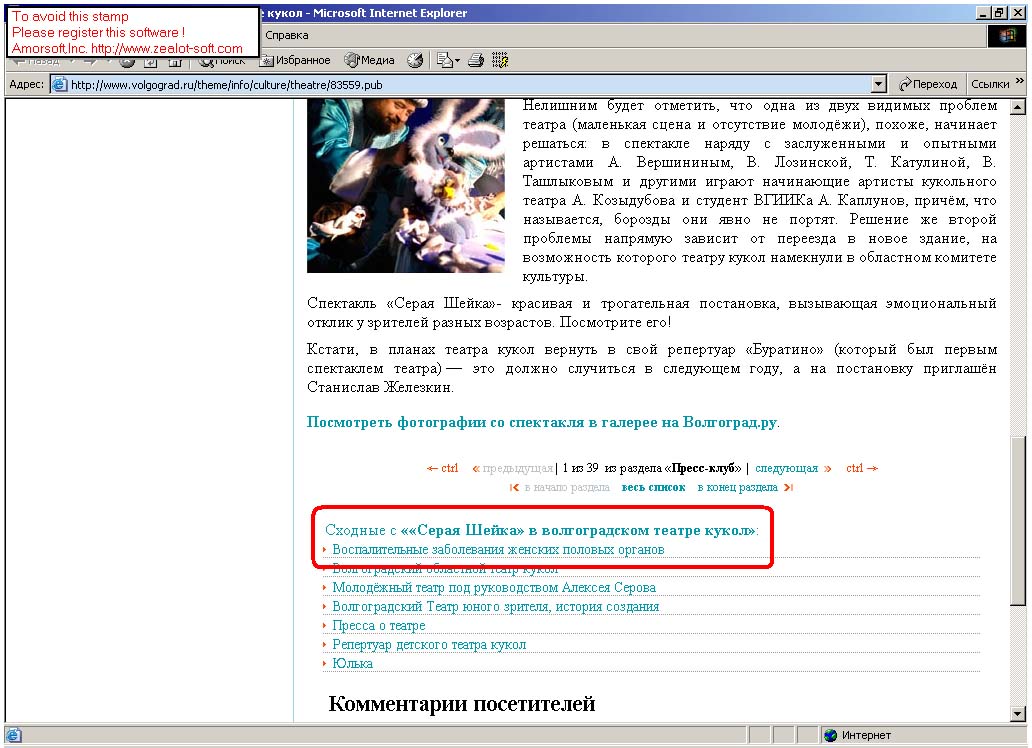Click the Print toolbar icon

click(x=477, y=60)
